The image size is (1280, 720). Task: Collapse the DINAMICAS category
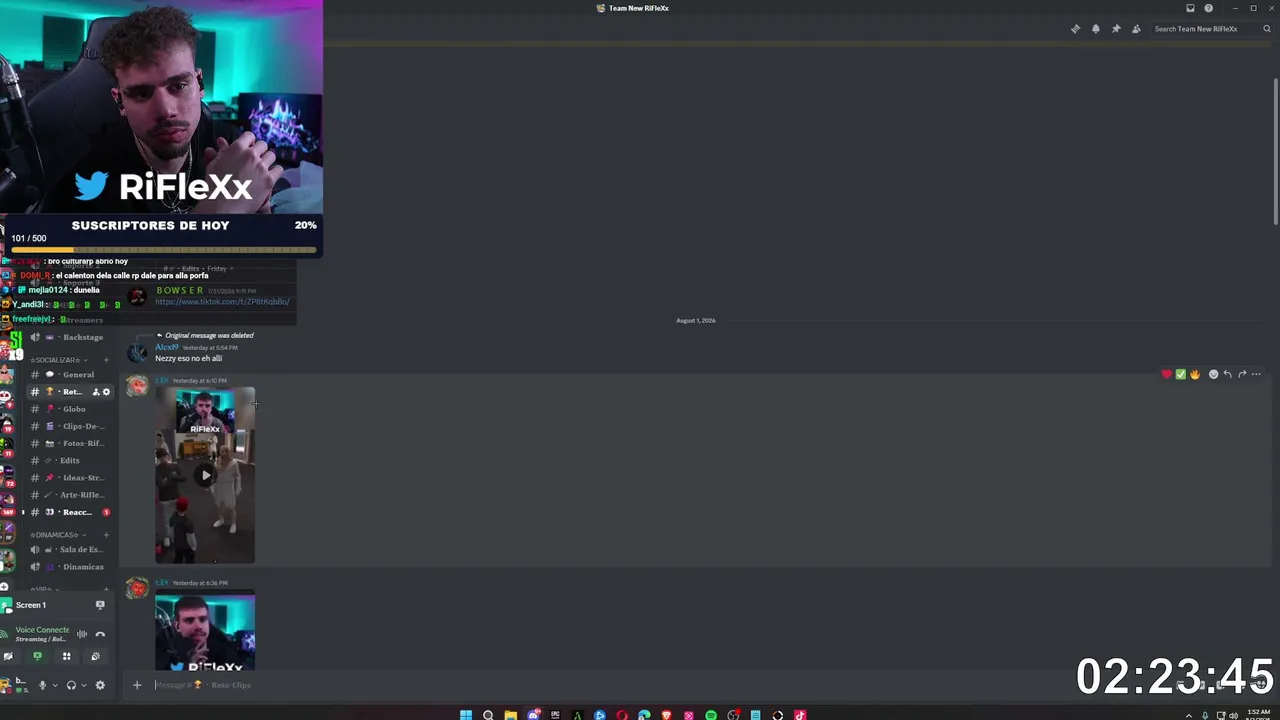click(x=56, y=535)
